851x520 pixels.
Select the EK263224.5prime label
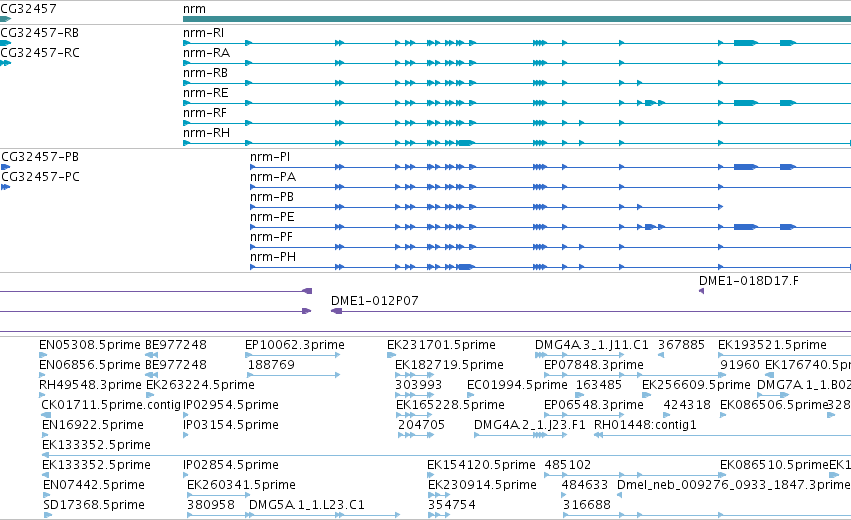click(200, 385)
